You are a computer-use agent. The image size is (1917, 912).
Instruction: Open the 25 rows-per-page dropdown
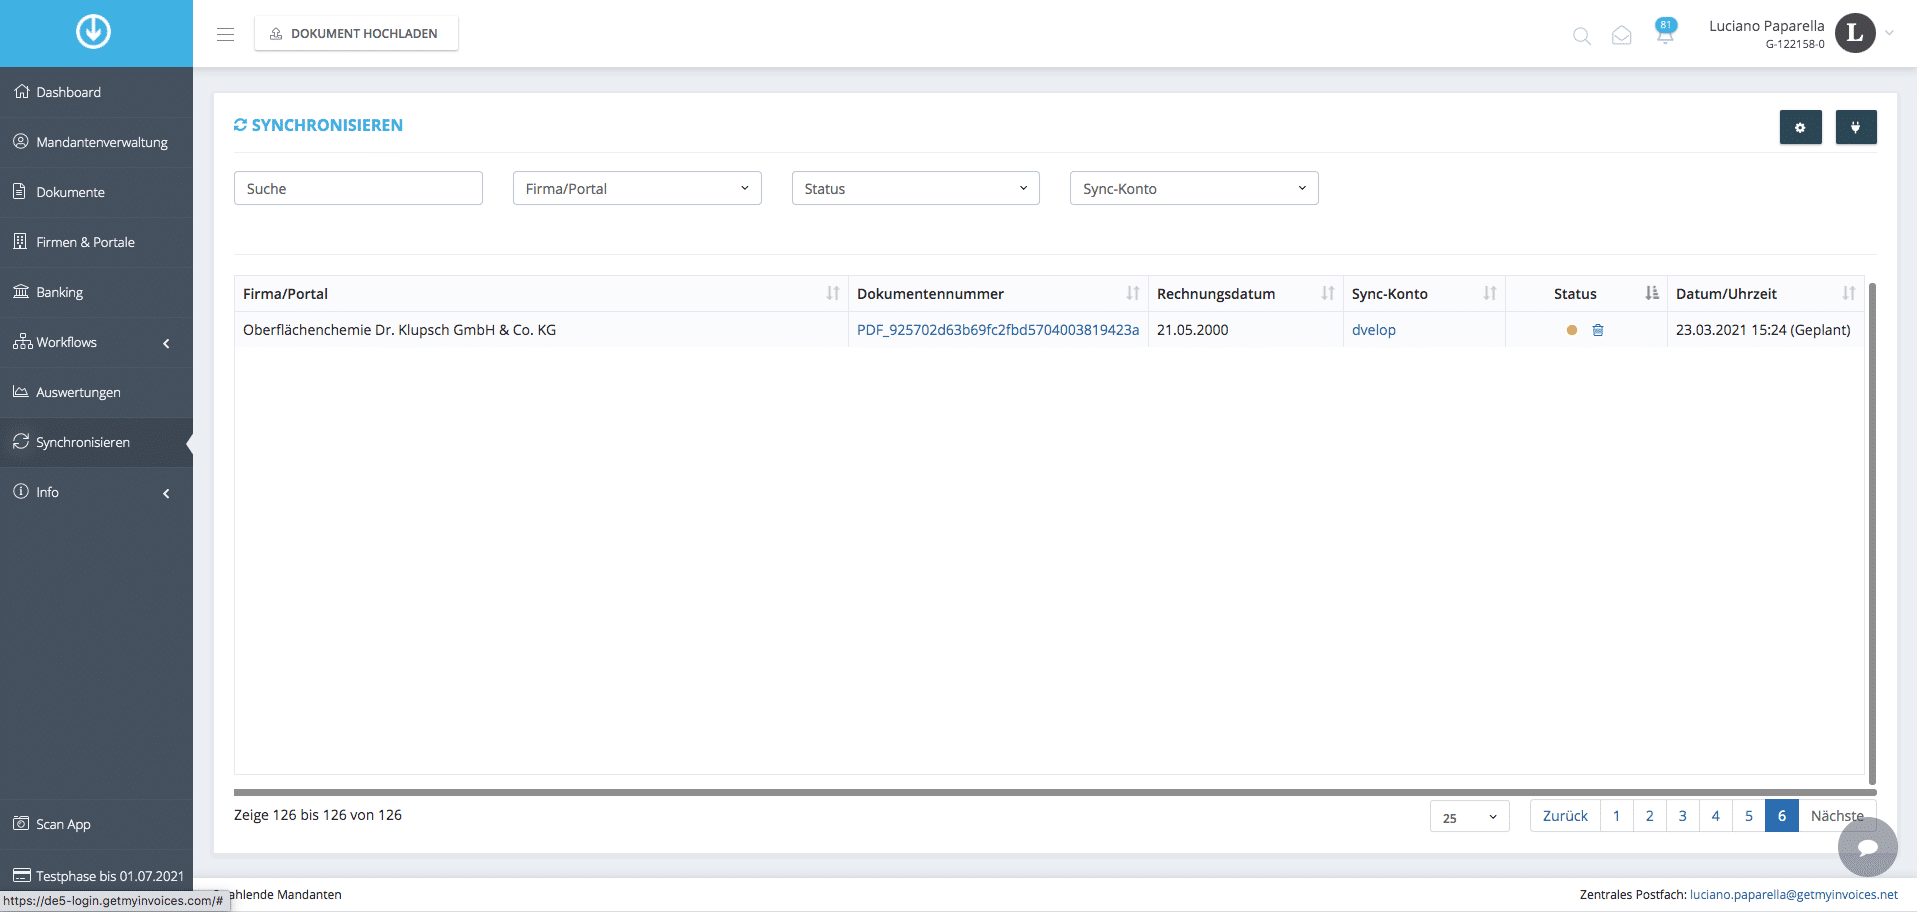click(x=1470, y=816)
